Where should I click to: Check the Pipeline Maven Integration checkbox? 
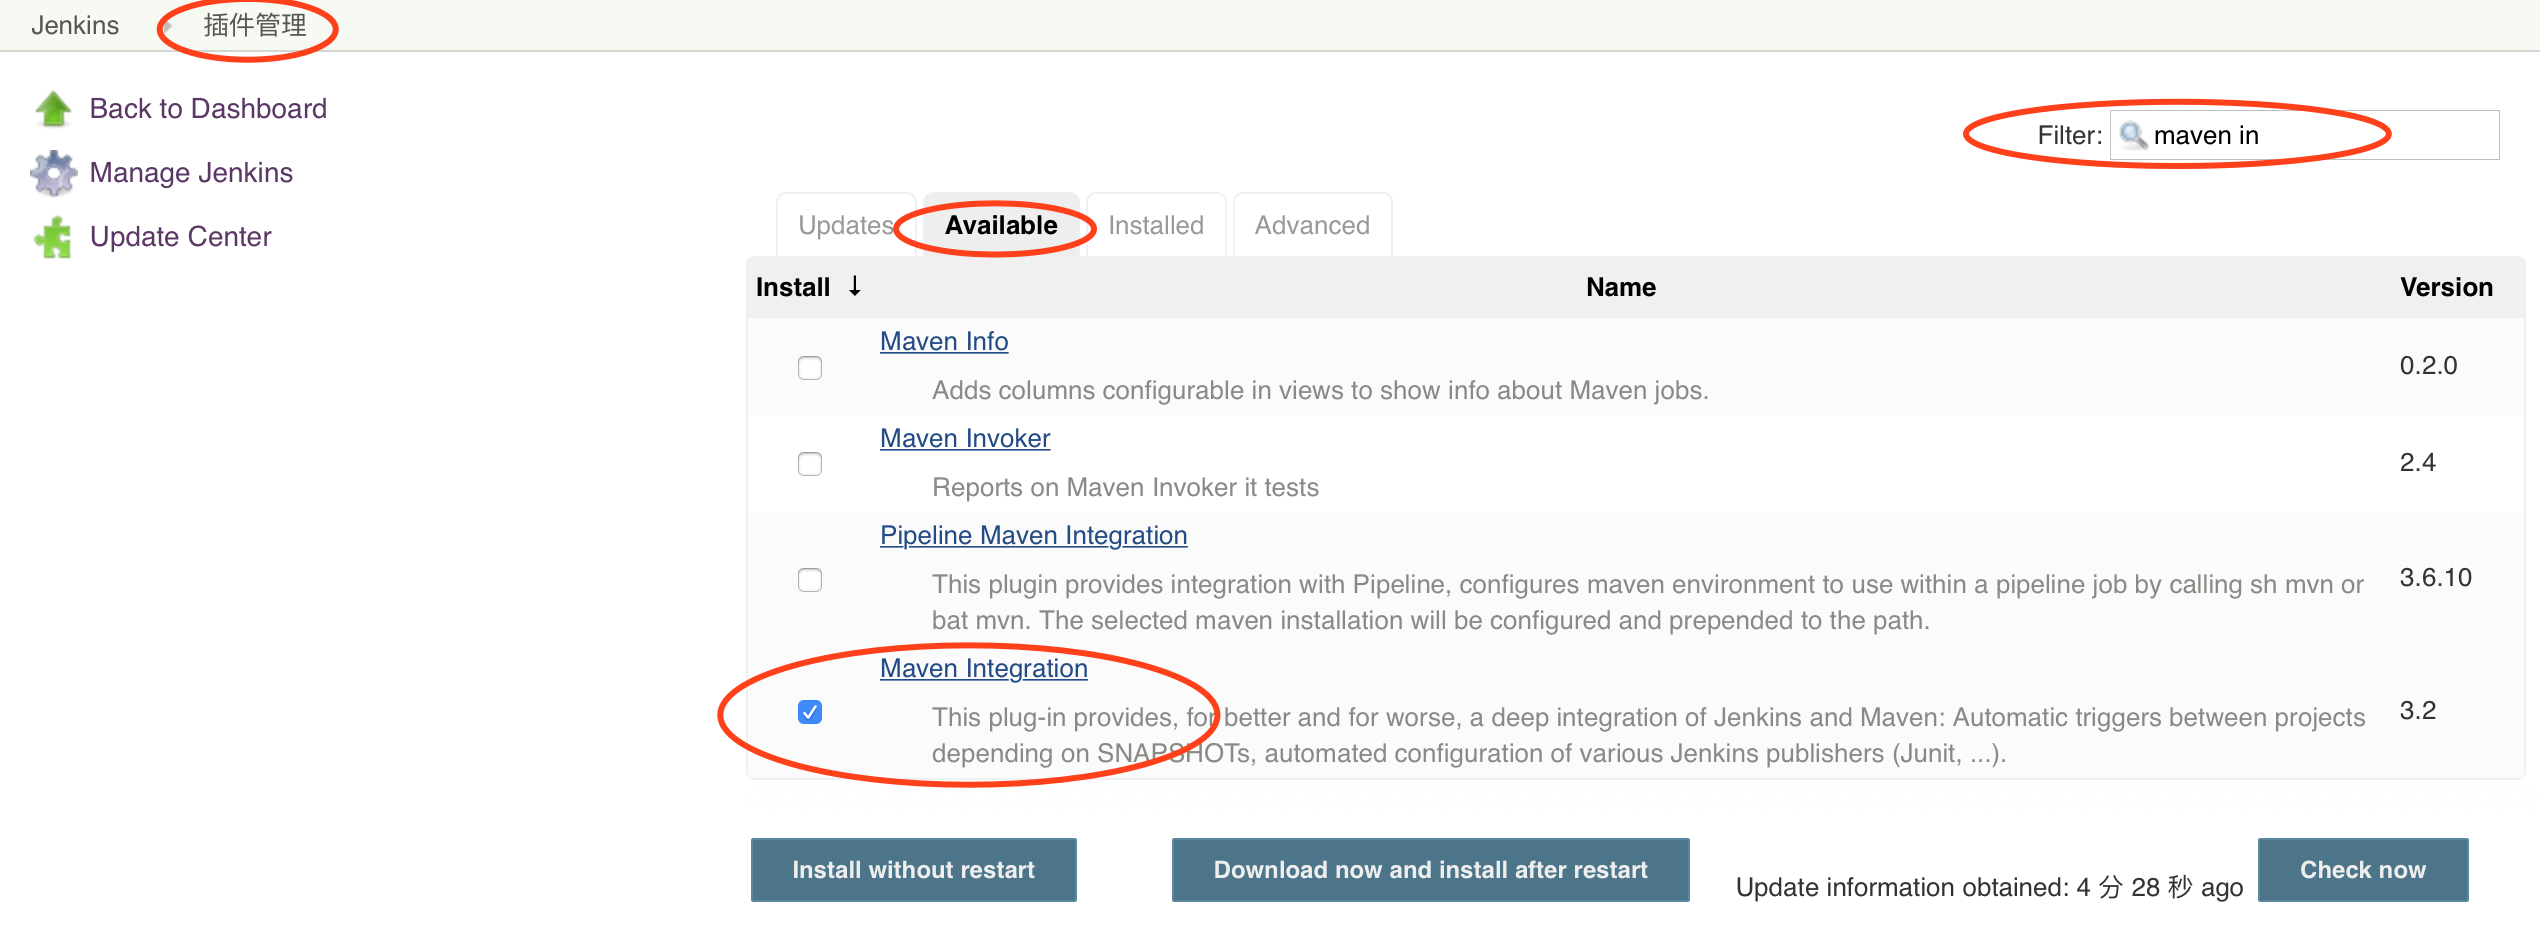tap(810, 580)
